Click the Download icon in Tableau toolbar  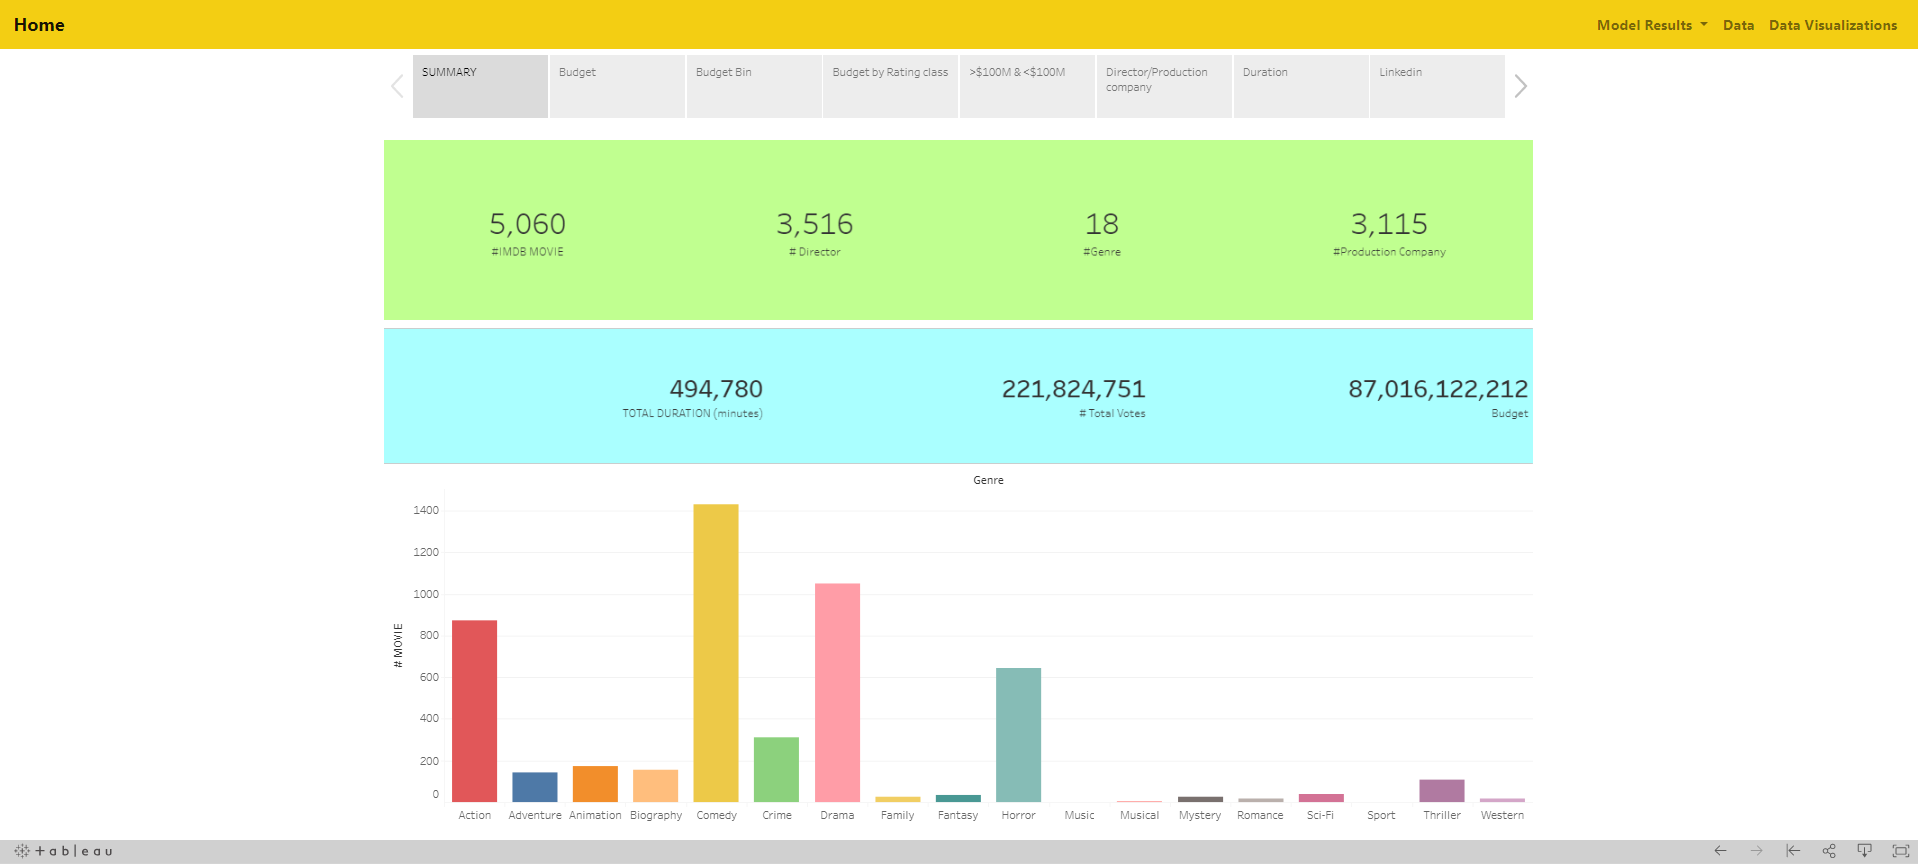point(1865,851)
